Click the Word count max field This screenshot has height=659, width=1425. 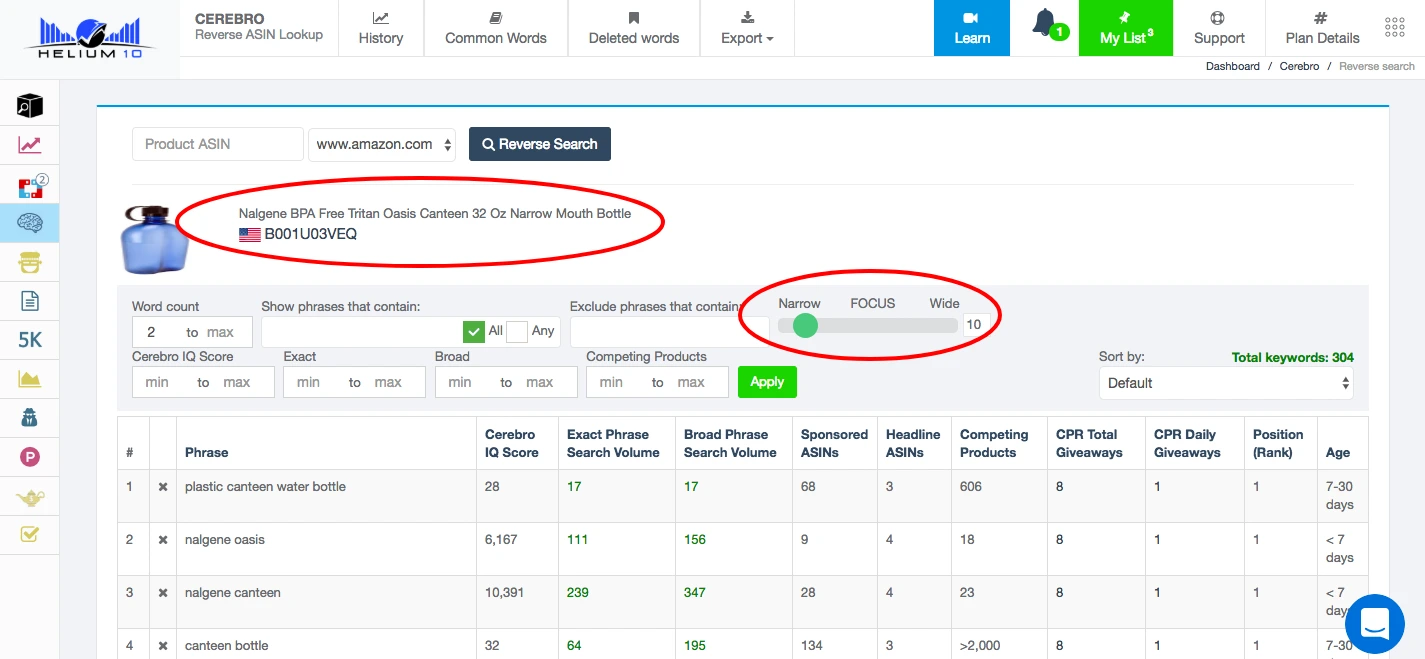click(227, 332)
